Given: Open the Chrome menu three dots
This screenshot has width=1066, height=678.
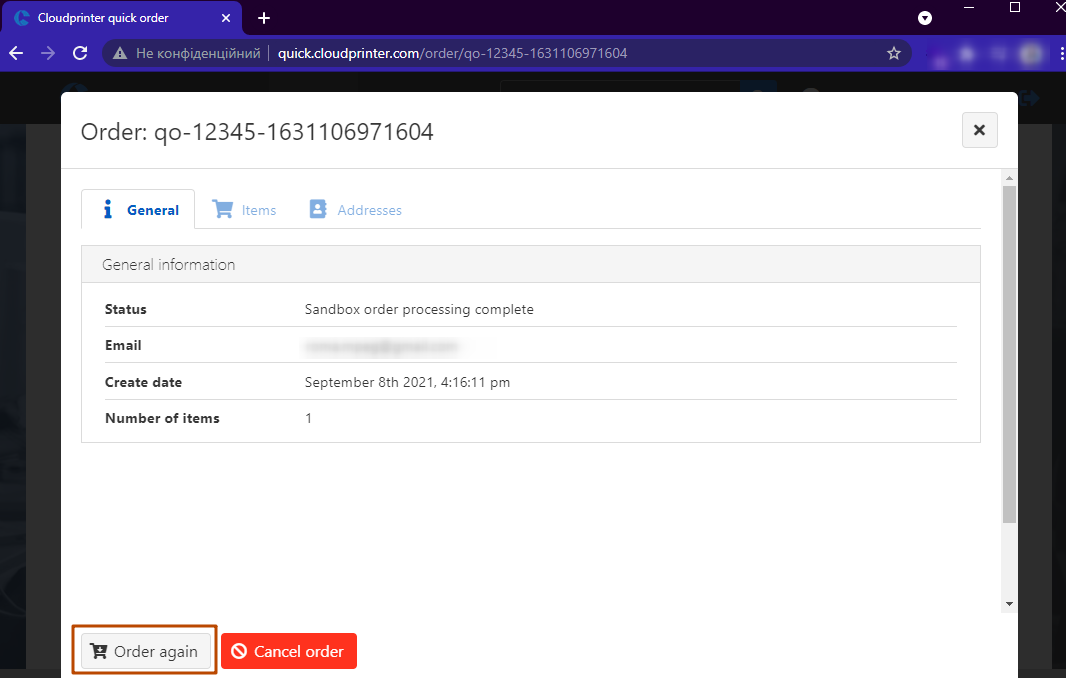Looking at the screenshot, I should (1061, 53).
